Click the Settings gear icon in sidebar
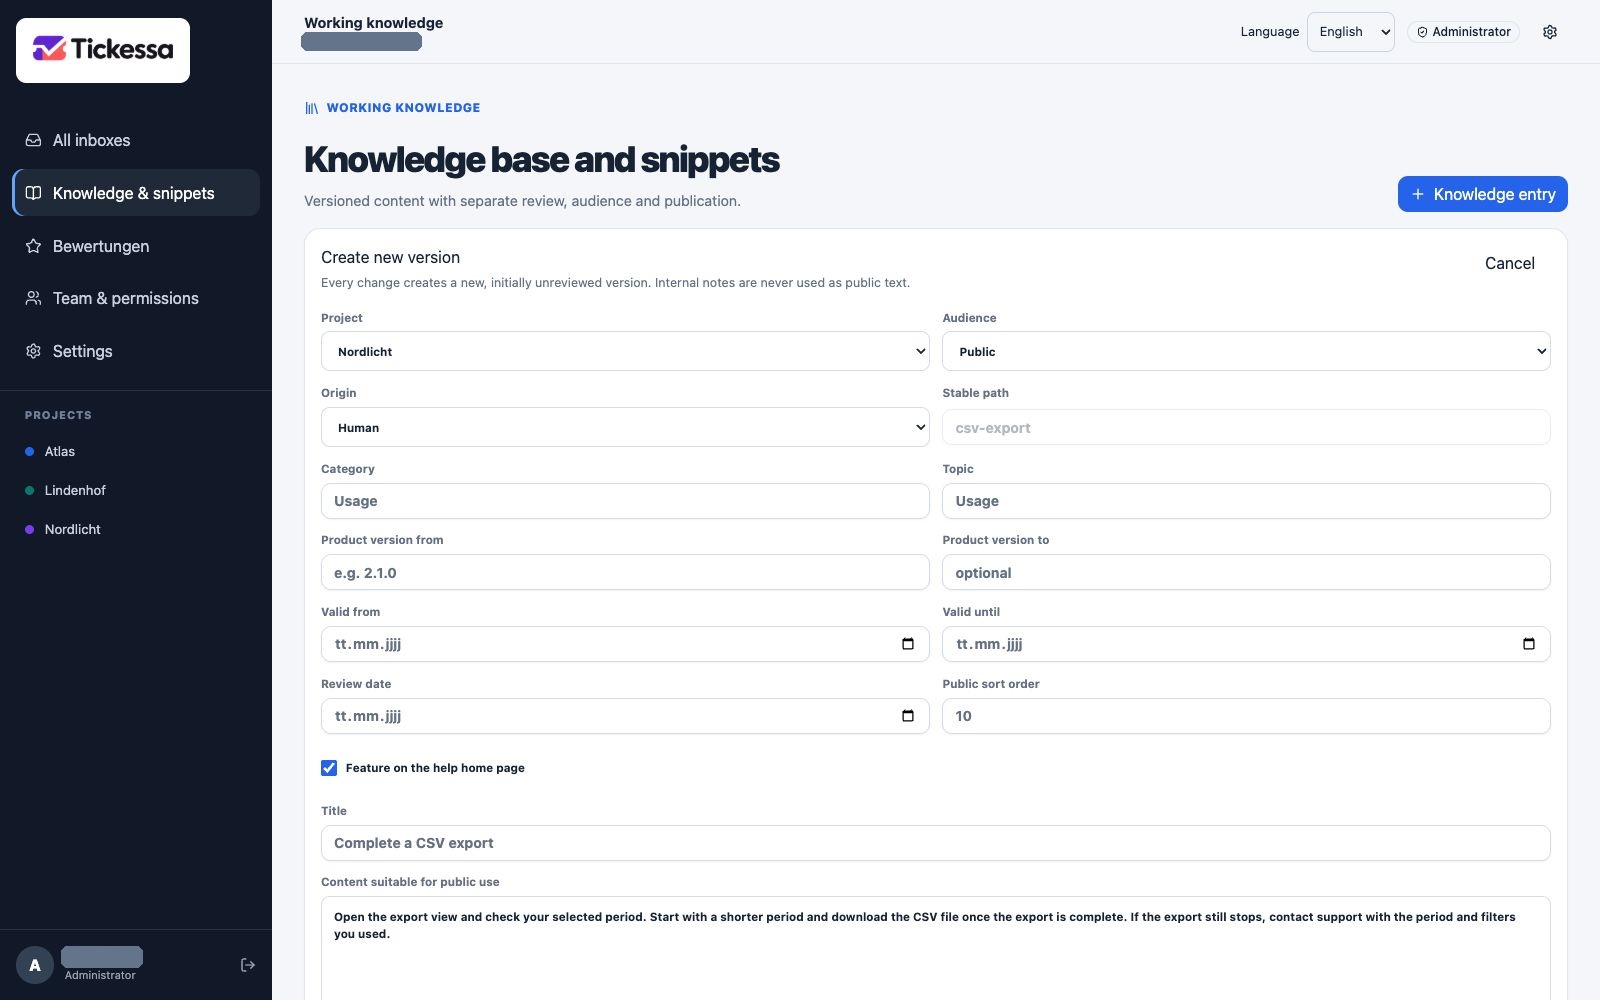 click(33, 351)
